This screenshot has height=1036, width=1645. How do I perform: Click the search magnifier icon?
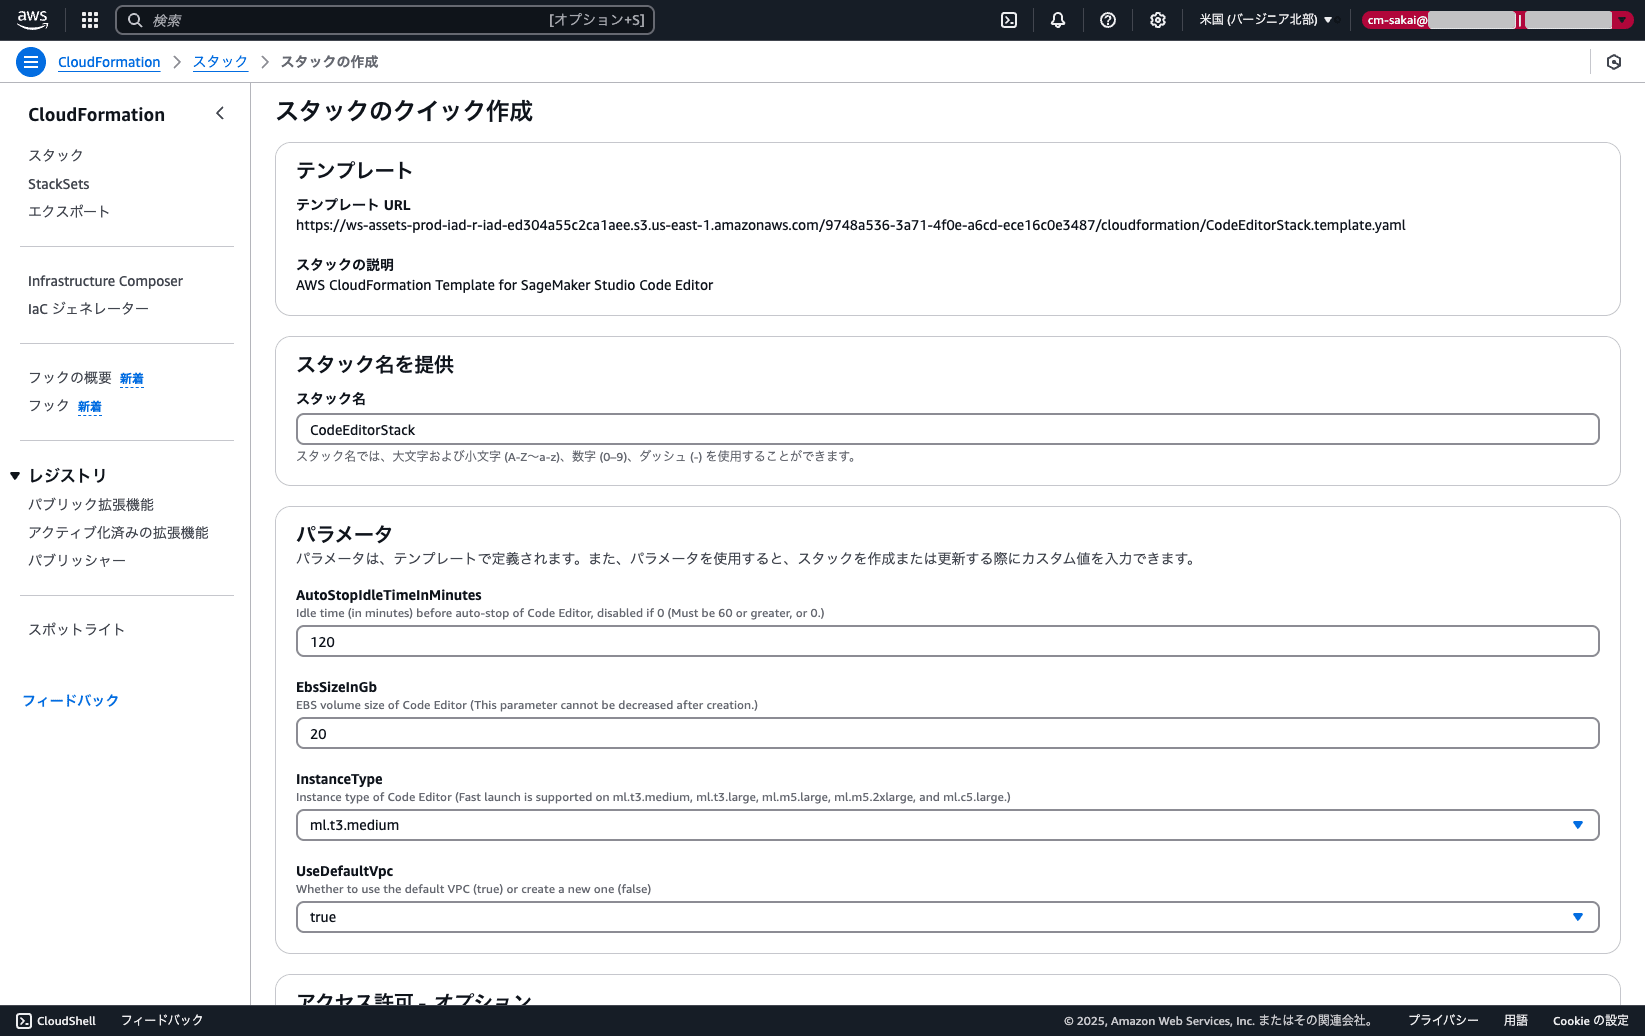[x=135, y=20]
